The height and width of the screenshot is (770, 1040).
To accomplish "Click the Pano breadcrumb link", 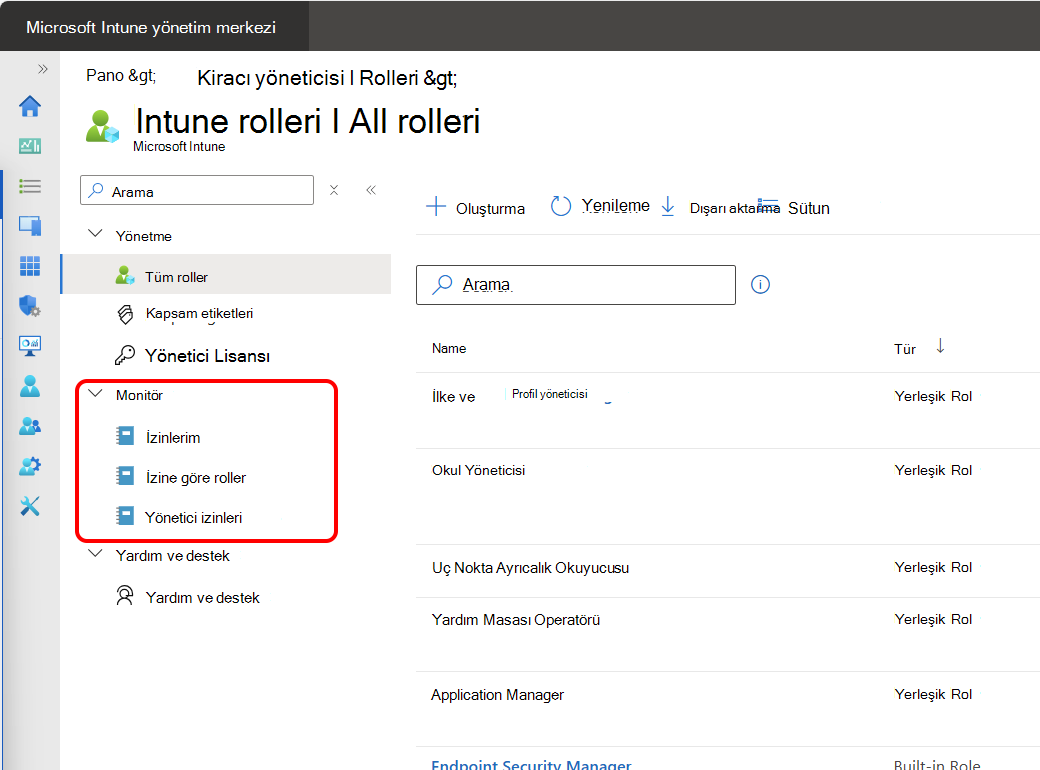I will click(121, 76).
